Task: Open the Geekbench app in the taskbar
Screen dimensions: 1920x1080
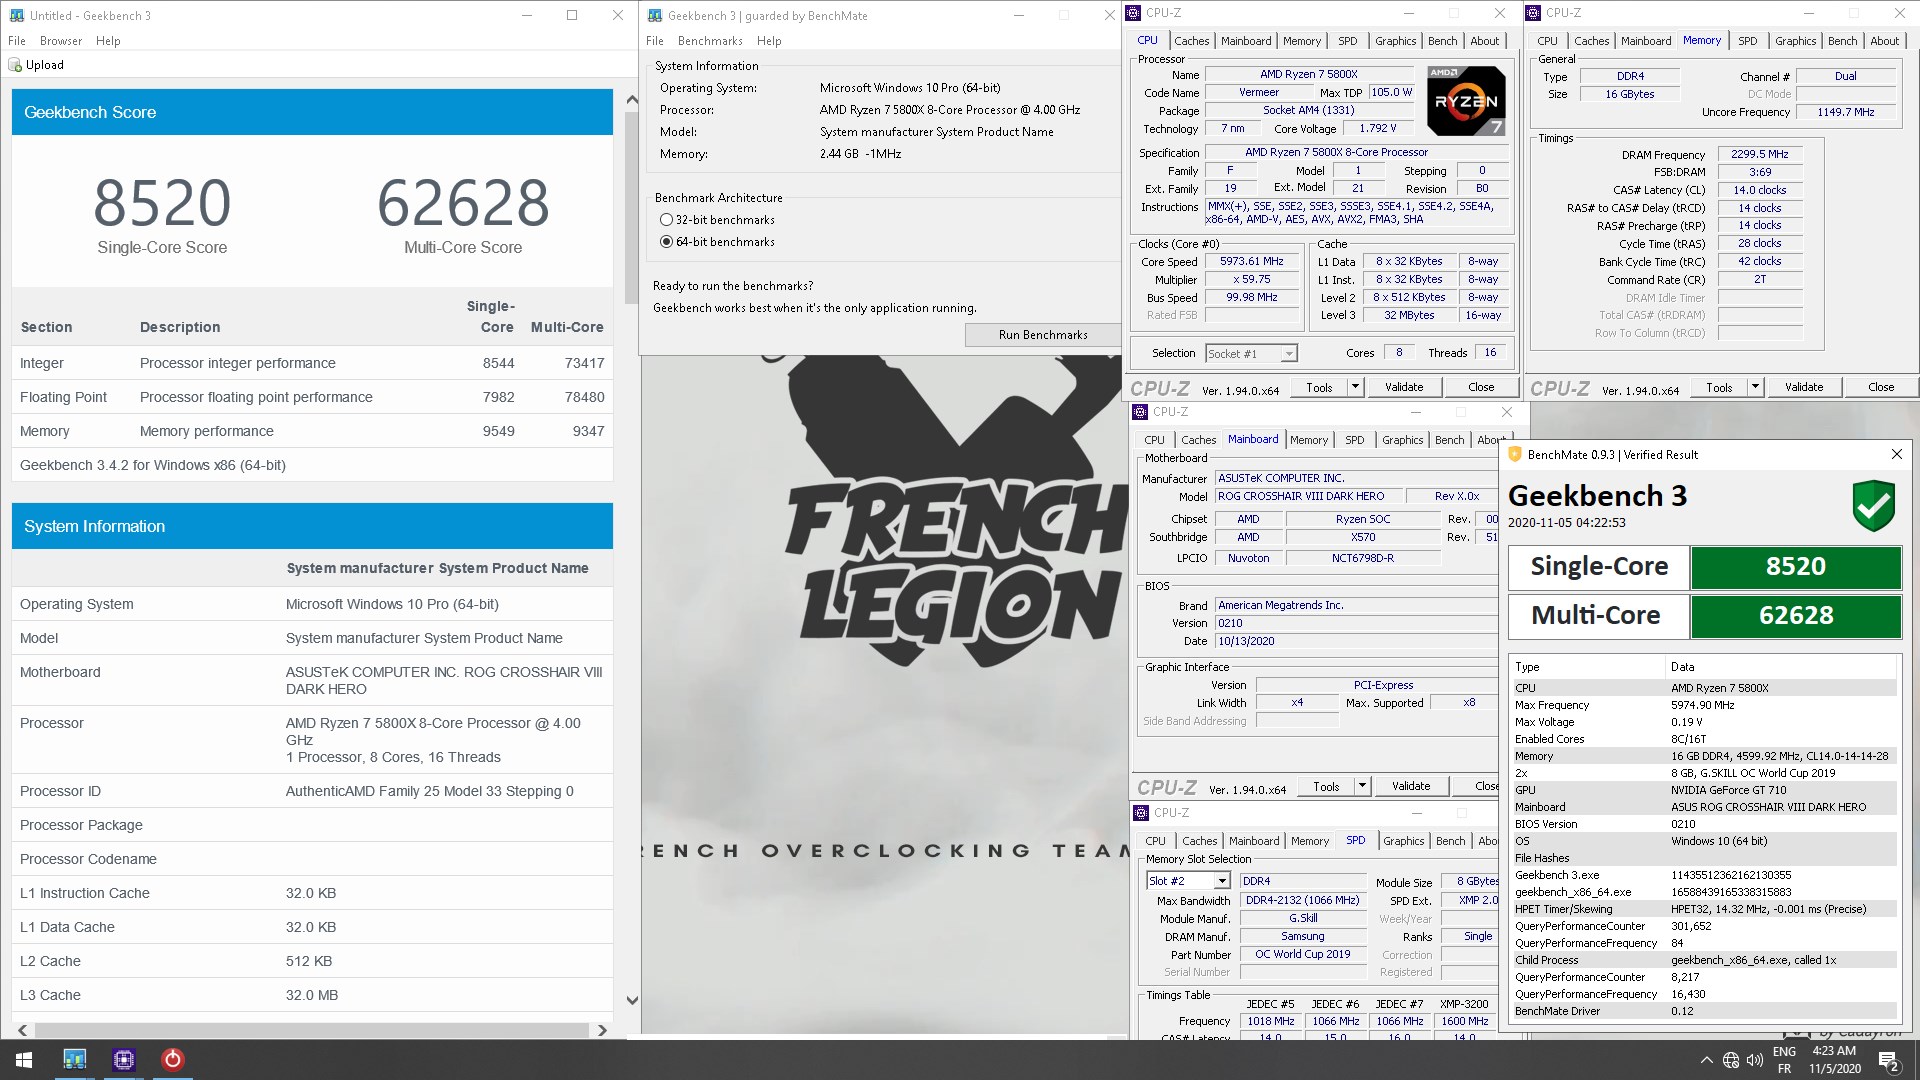Action: [x=75, y=1060]
